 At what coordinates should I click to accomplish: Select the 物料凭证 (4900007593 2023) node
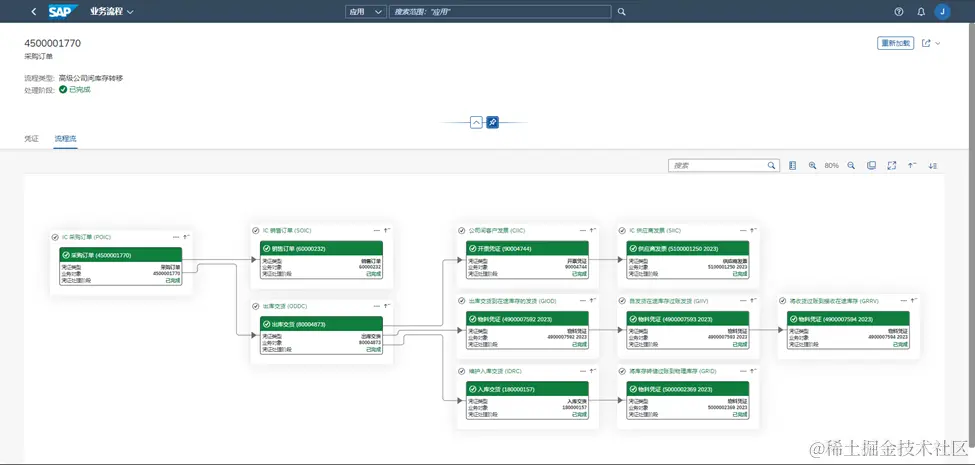(688, 329)
